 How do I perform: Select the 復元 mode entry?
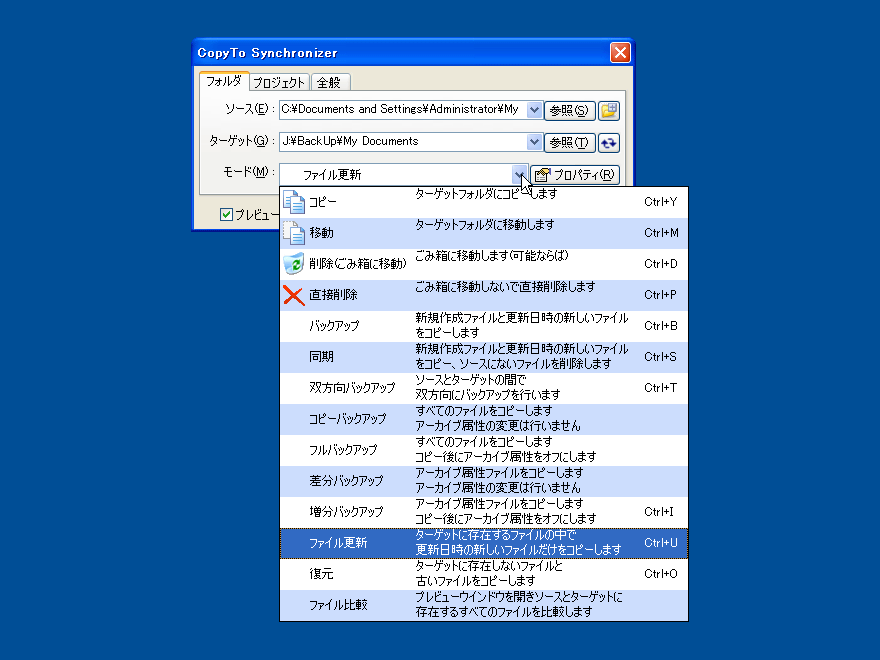click(x=484, y=574)
